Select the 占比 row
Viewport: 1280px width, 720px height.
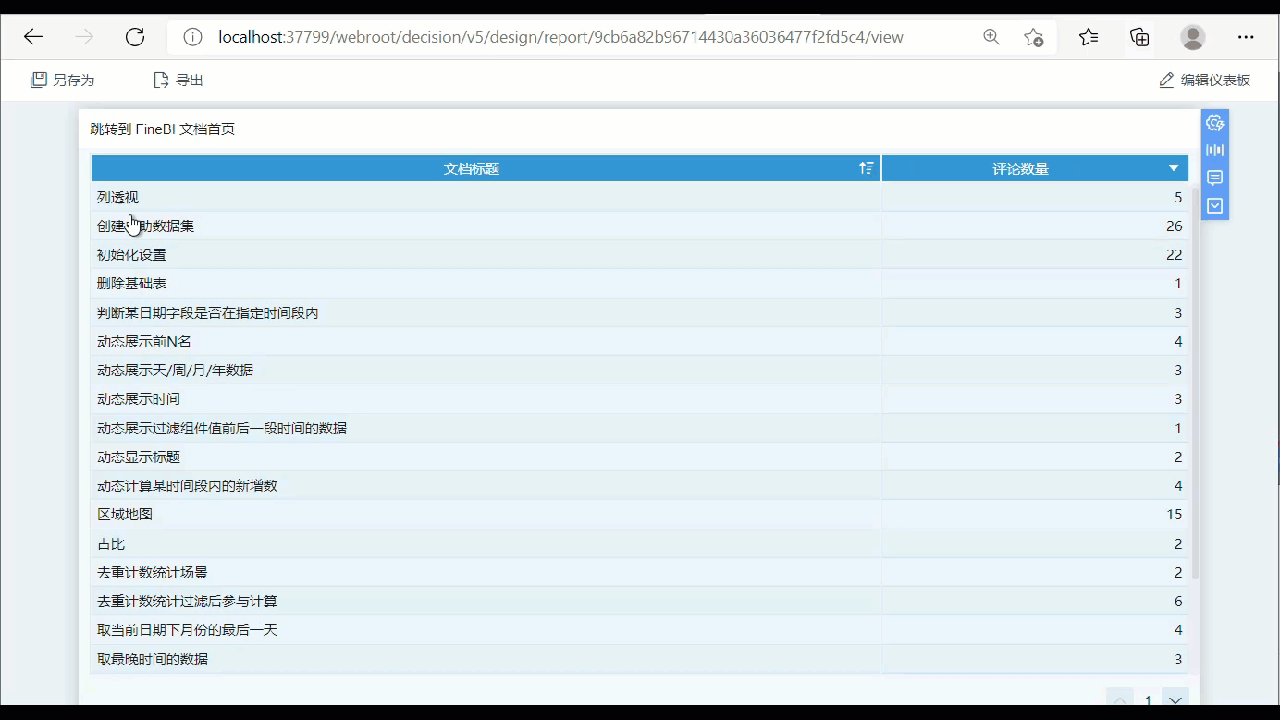pos(639,544)
